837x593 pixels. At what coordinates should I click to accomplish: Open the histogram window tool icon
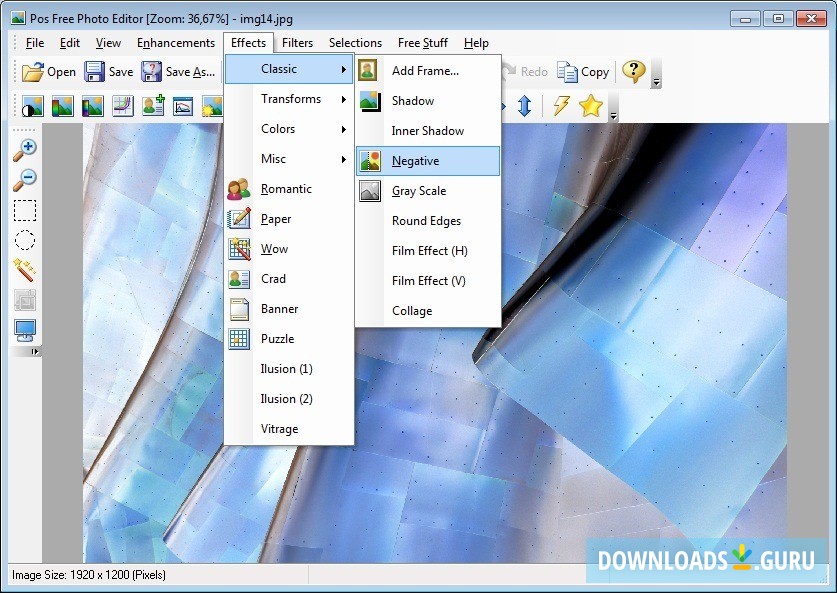click(x=183, y=106)
